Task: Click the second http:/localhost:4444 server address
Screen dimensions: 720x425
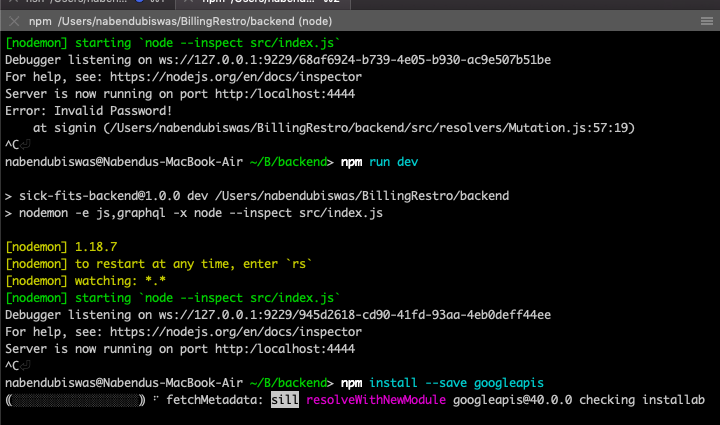Action: point(285,348)
